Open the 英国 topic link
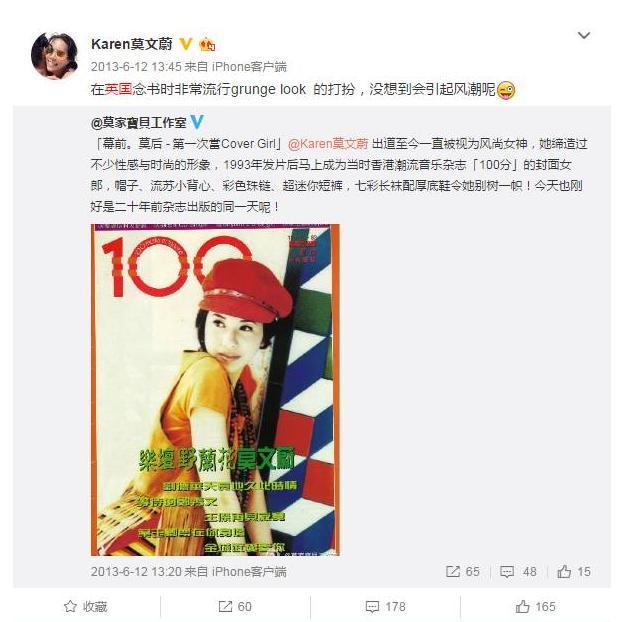Viewport: 618px width, 622px height. [118, 89]
